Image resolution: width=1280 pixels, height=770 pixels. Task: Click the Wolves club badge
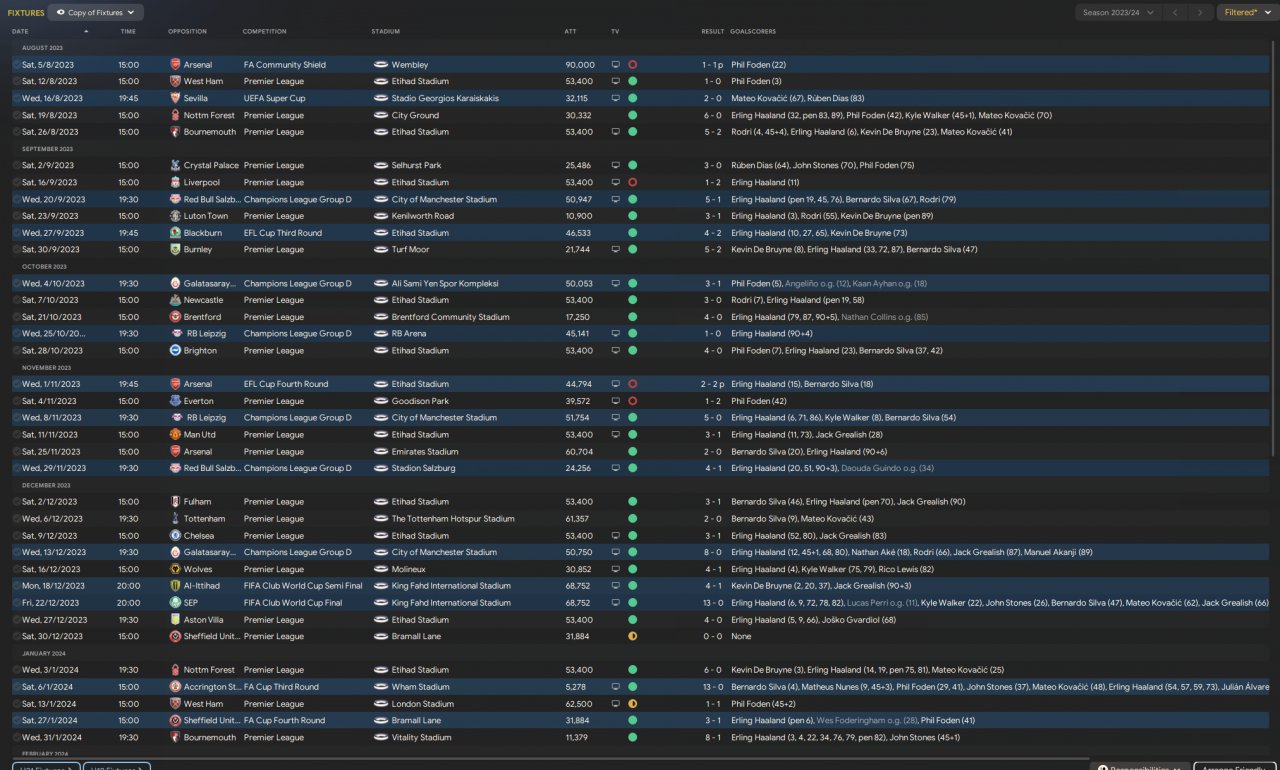[x=175, y=569]
